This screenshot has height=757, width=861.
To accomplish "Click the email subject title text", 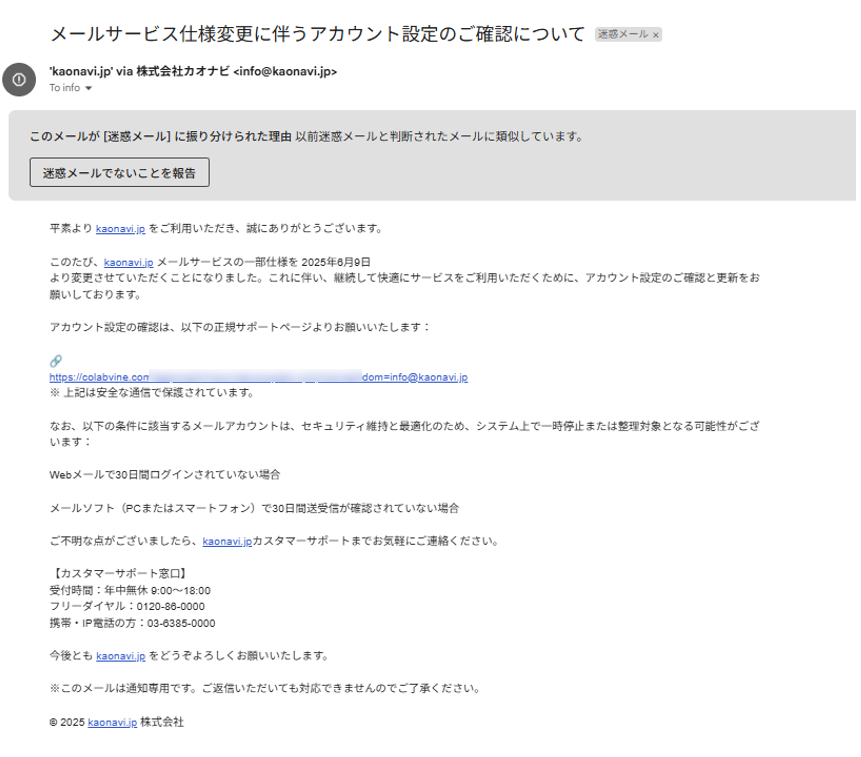I will tap(318, 32).
